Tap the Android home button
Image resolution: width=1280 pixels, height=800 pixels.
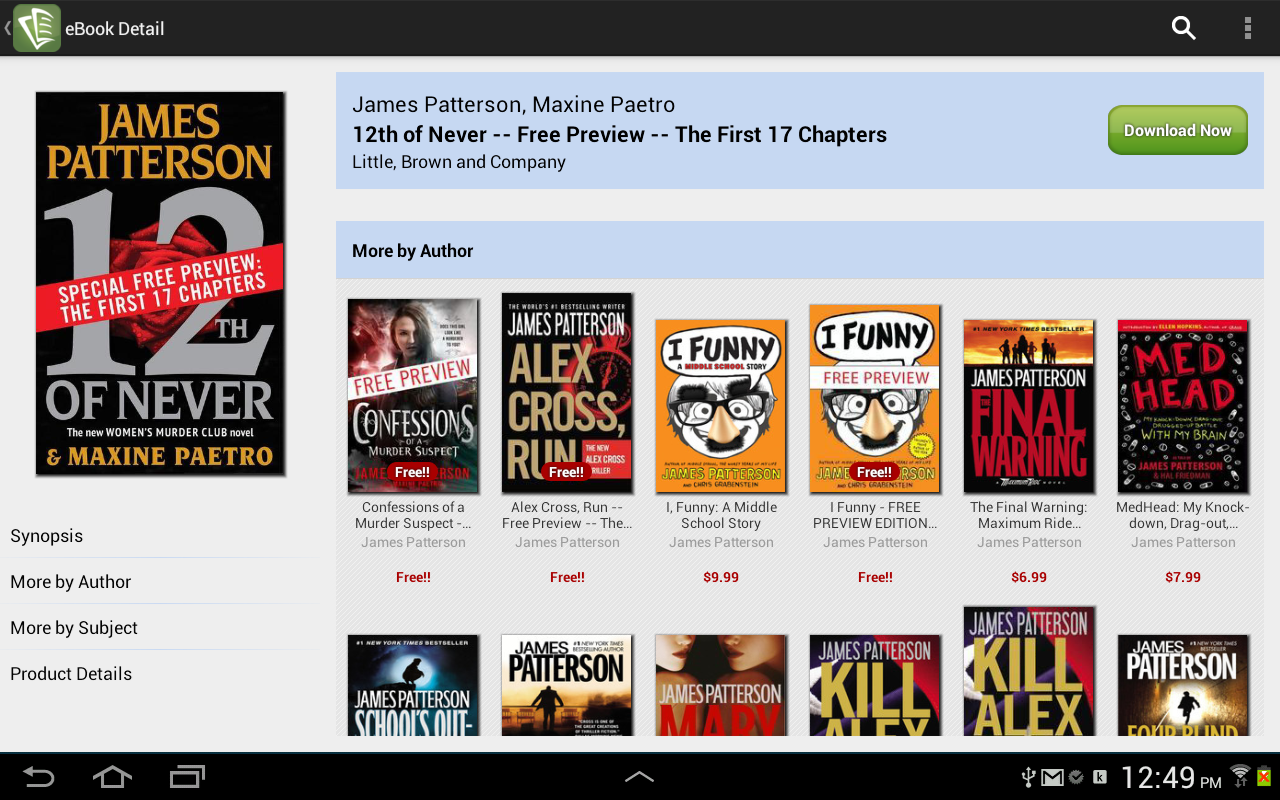coord(112,777)
